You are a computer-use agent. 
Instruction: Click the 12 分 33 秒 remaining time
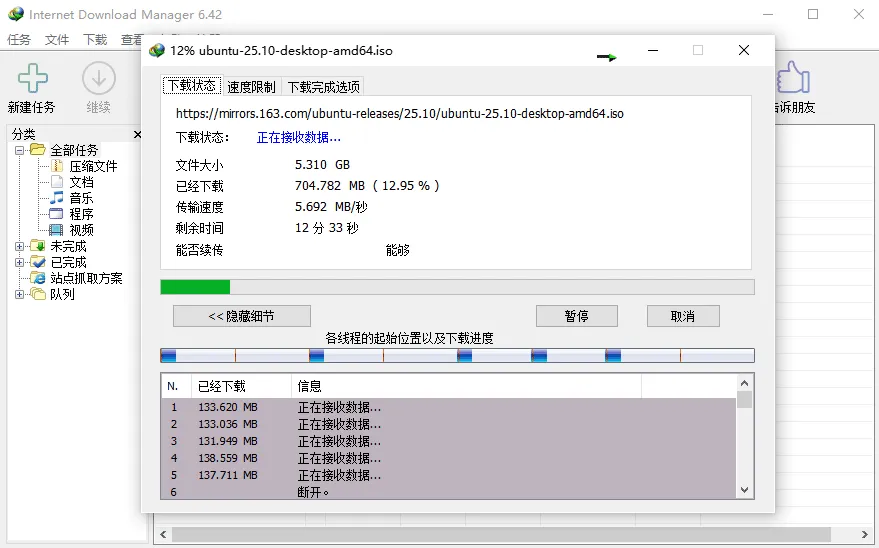(327, 228)
